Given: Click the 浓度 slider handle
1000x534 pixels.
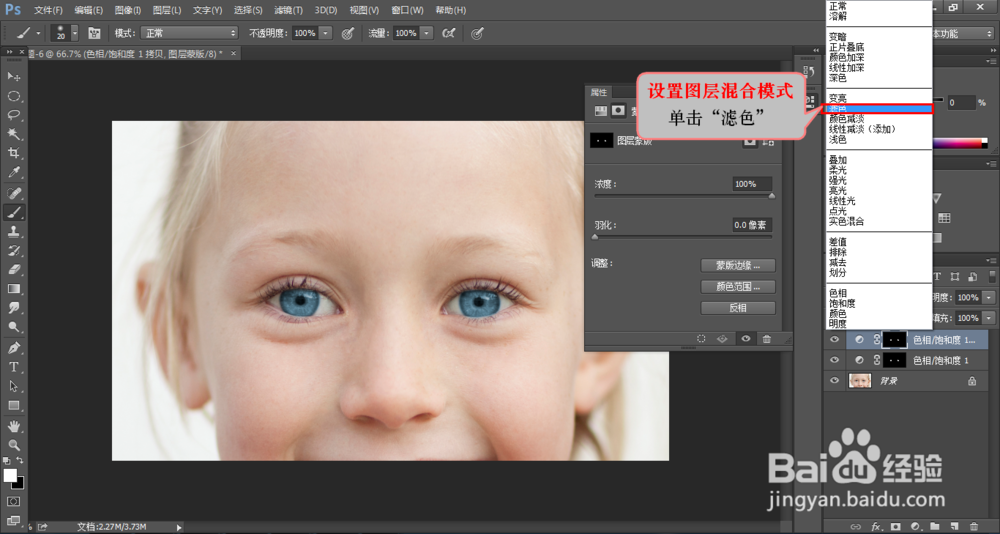Looking at the screenshot, I should 772,196.
